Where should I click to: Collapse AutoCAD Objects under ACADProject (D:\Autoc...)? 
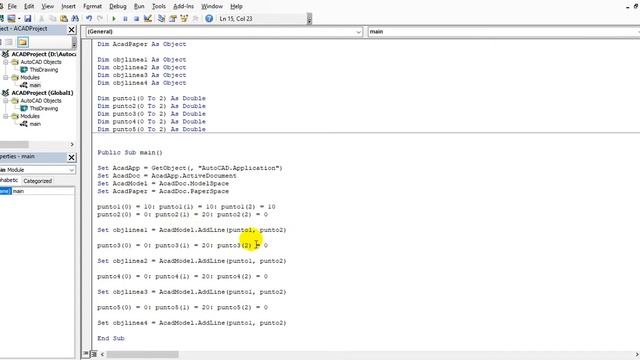coord(6,62)
